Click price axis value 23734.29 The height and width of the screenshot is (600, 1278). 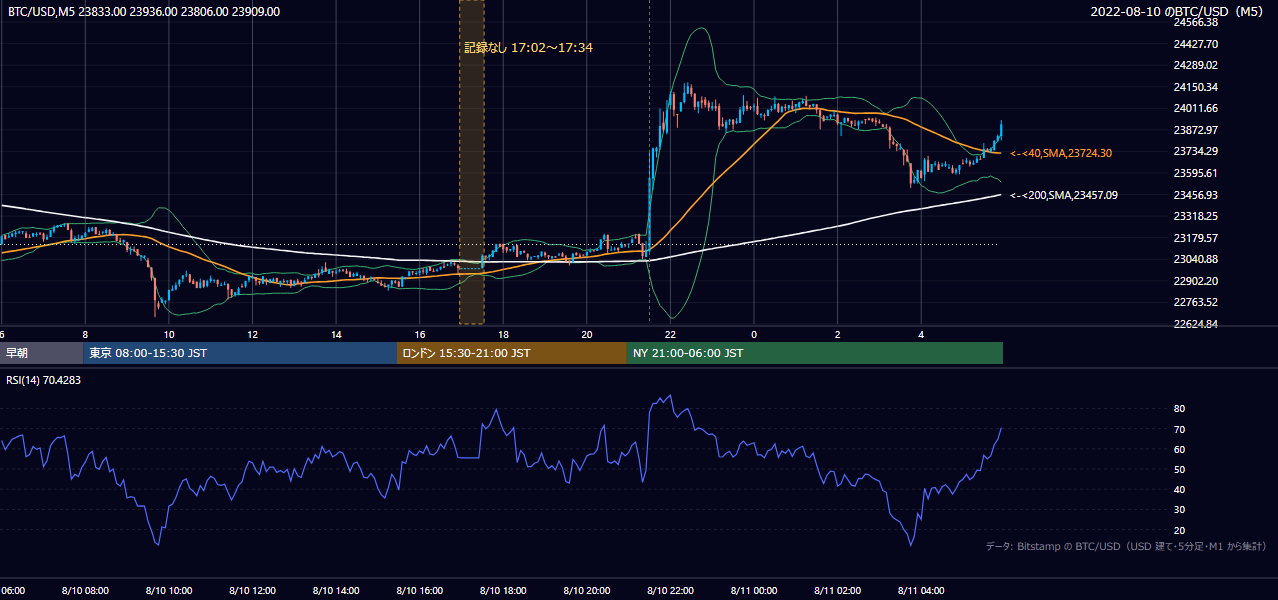tap(1196, 151)
